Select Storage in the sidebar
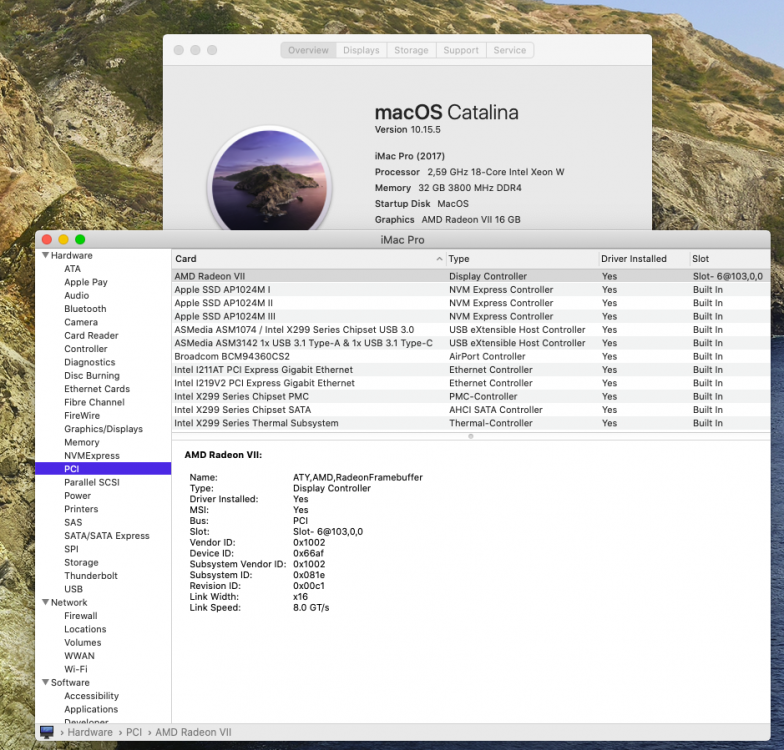The image size is (784, 750). 81,562
